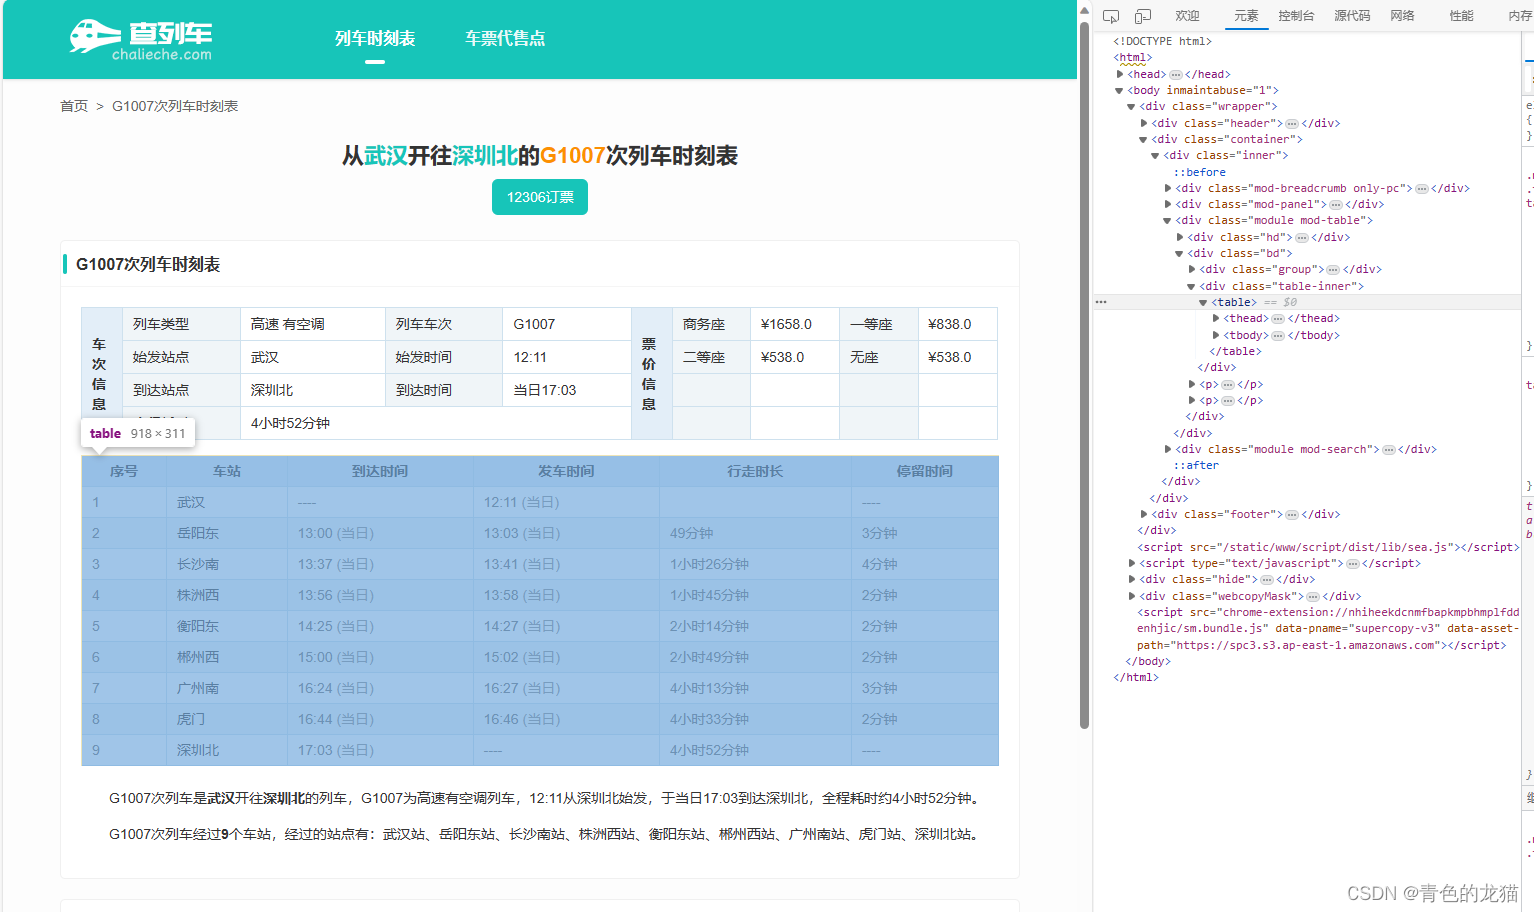Open the 衡阳东 station link
Viewport: 1534px width, 912px height.
[x=198, y=626]
